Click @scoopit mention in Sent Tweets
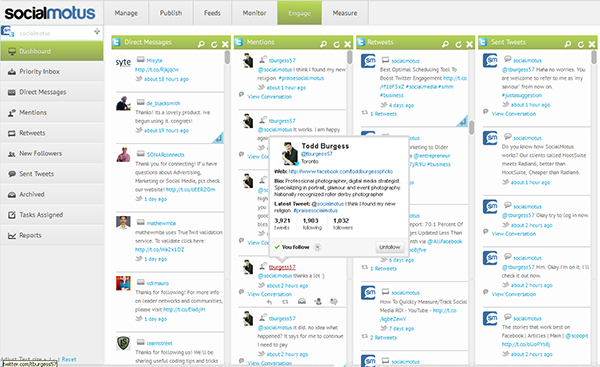600x367 pixels. click(x=577, y=336)
